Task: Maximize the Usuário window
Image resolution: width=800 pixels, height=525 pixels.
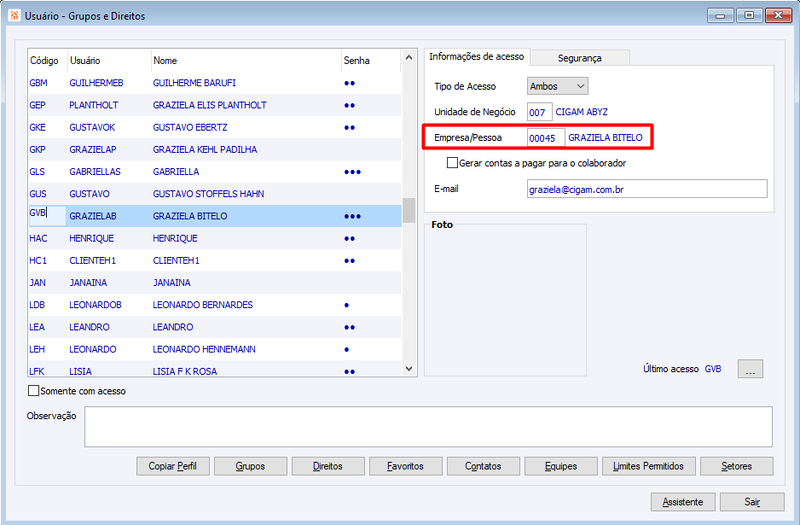Action: coord(749,15)
